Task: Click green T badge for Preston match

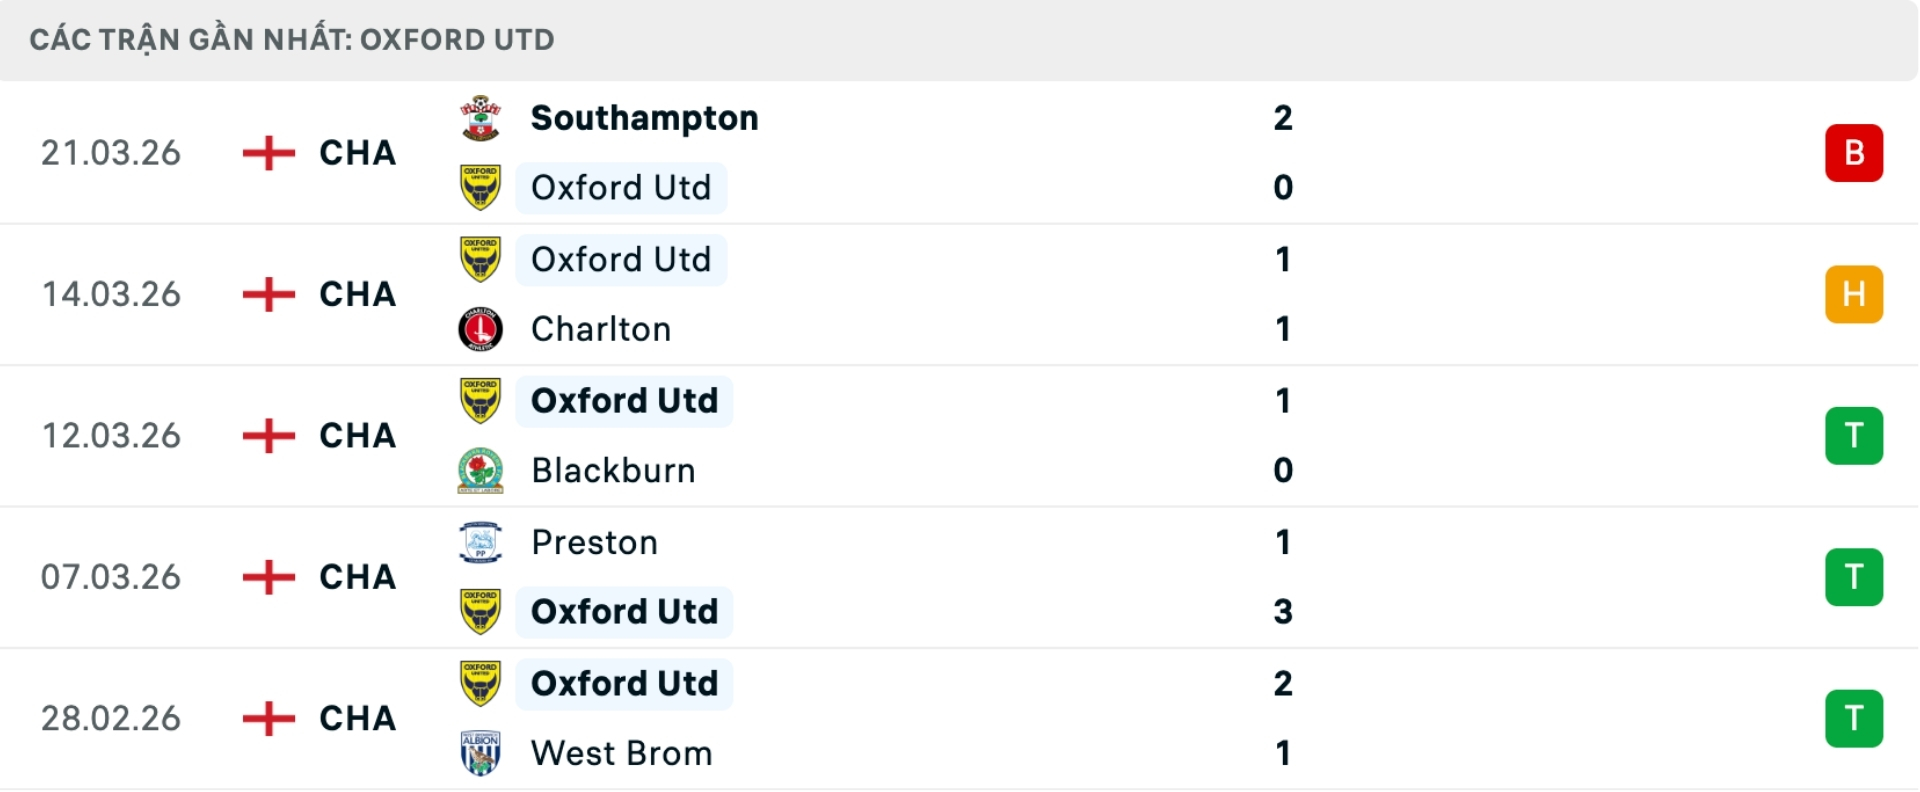Action: pyautogui.click(x=1853, y=577)
